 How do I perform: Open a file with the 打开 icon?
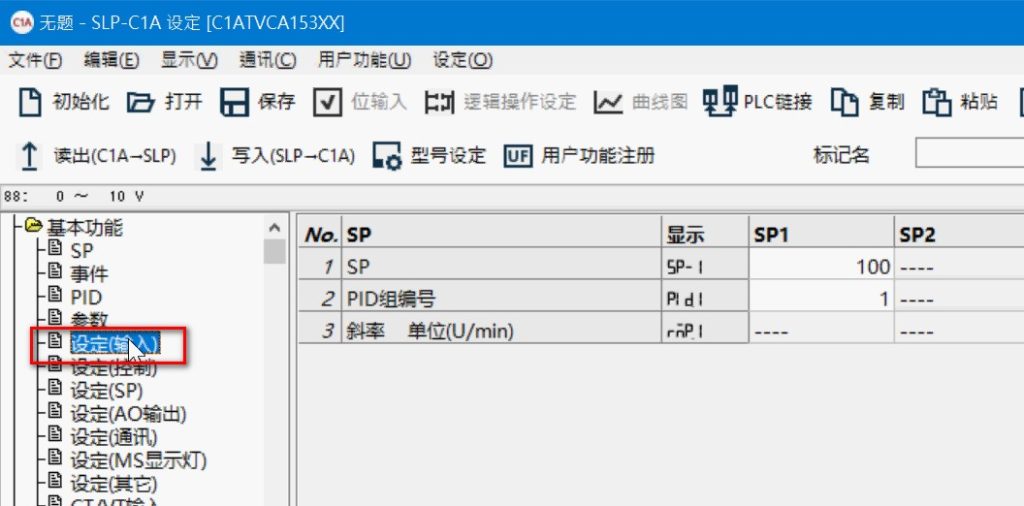141,102
